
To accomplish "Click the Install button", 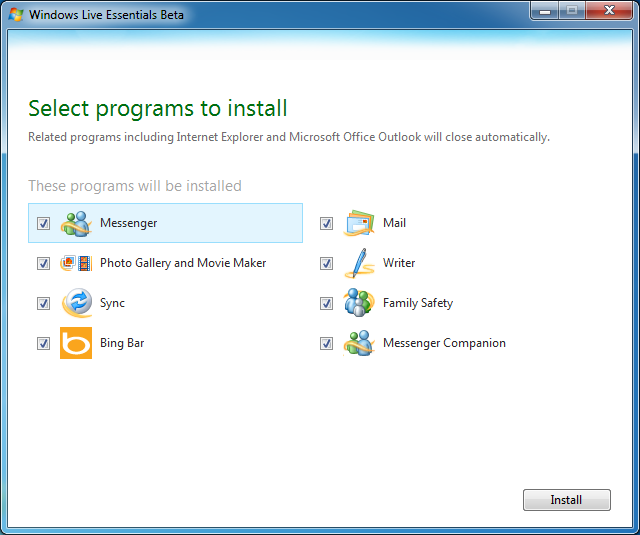I will [x=567, y=500].
